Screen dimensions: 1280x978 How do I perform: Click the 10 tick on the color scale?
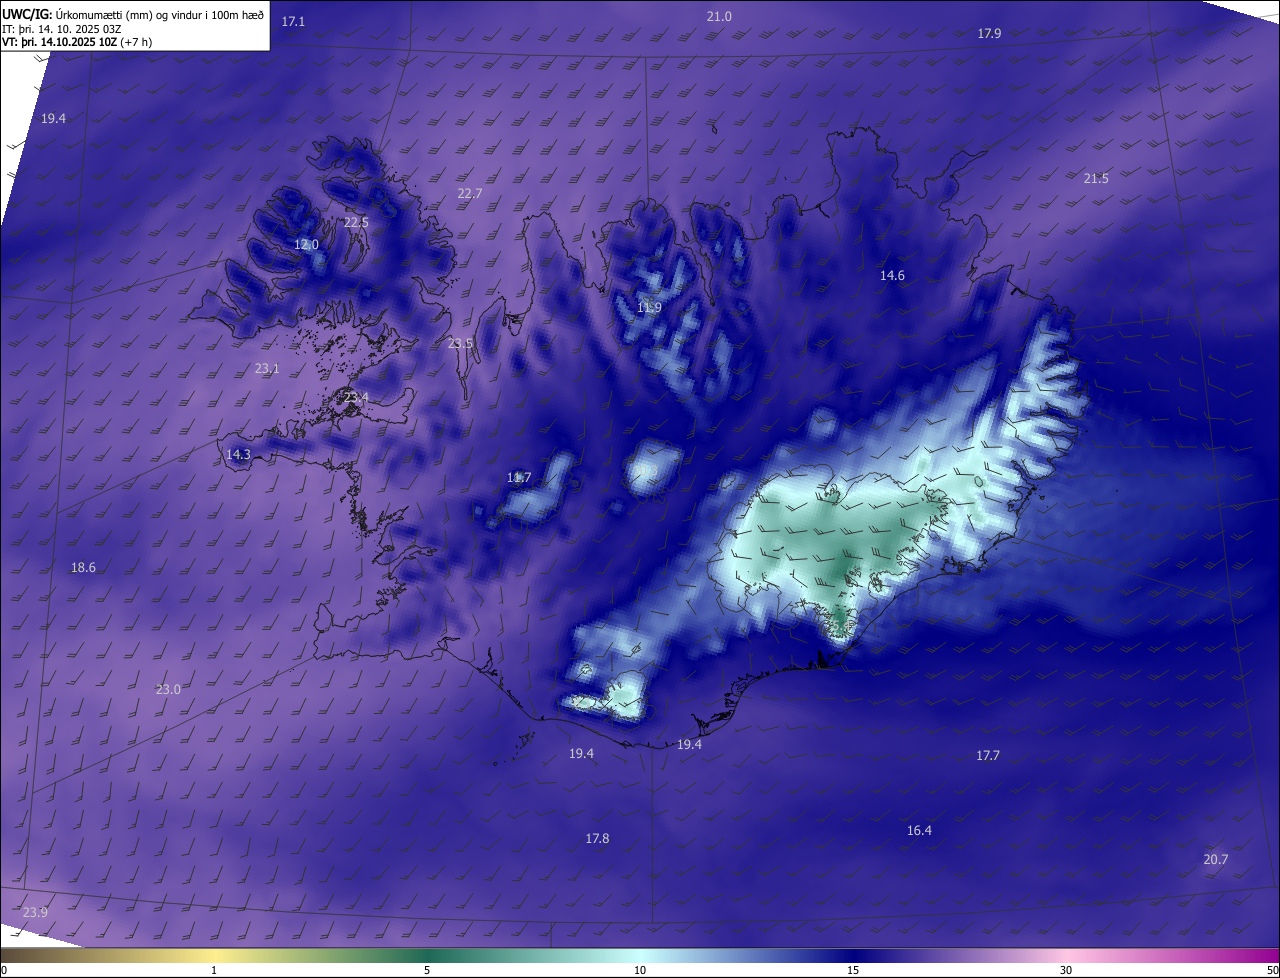640,970
